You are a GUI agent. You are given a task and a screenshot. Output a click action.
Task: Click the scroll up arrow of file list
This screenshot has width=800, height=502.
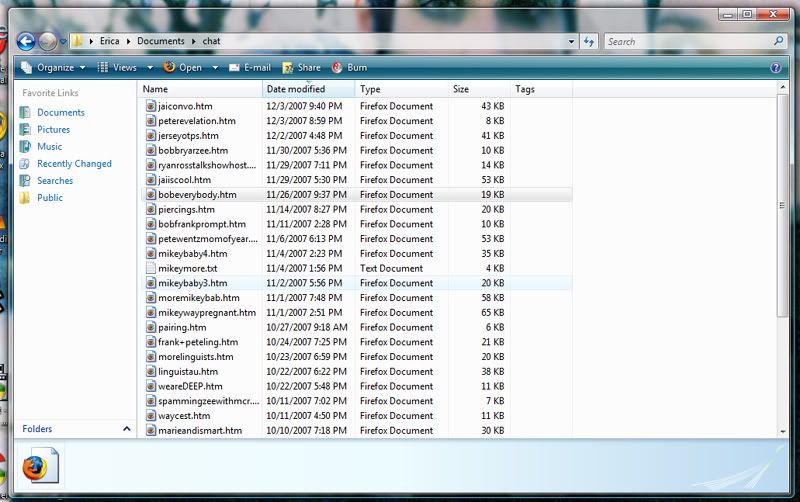coord(783,88)
